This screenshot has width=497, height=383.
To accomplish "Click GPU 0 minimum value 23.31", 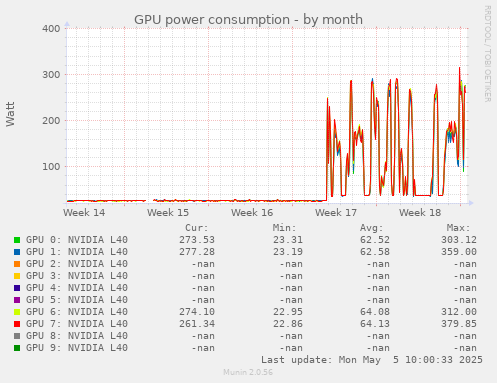I will [288, 240].
